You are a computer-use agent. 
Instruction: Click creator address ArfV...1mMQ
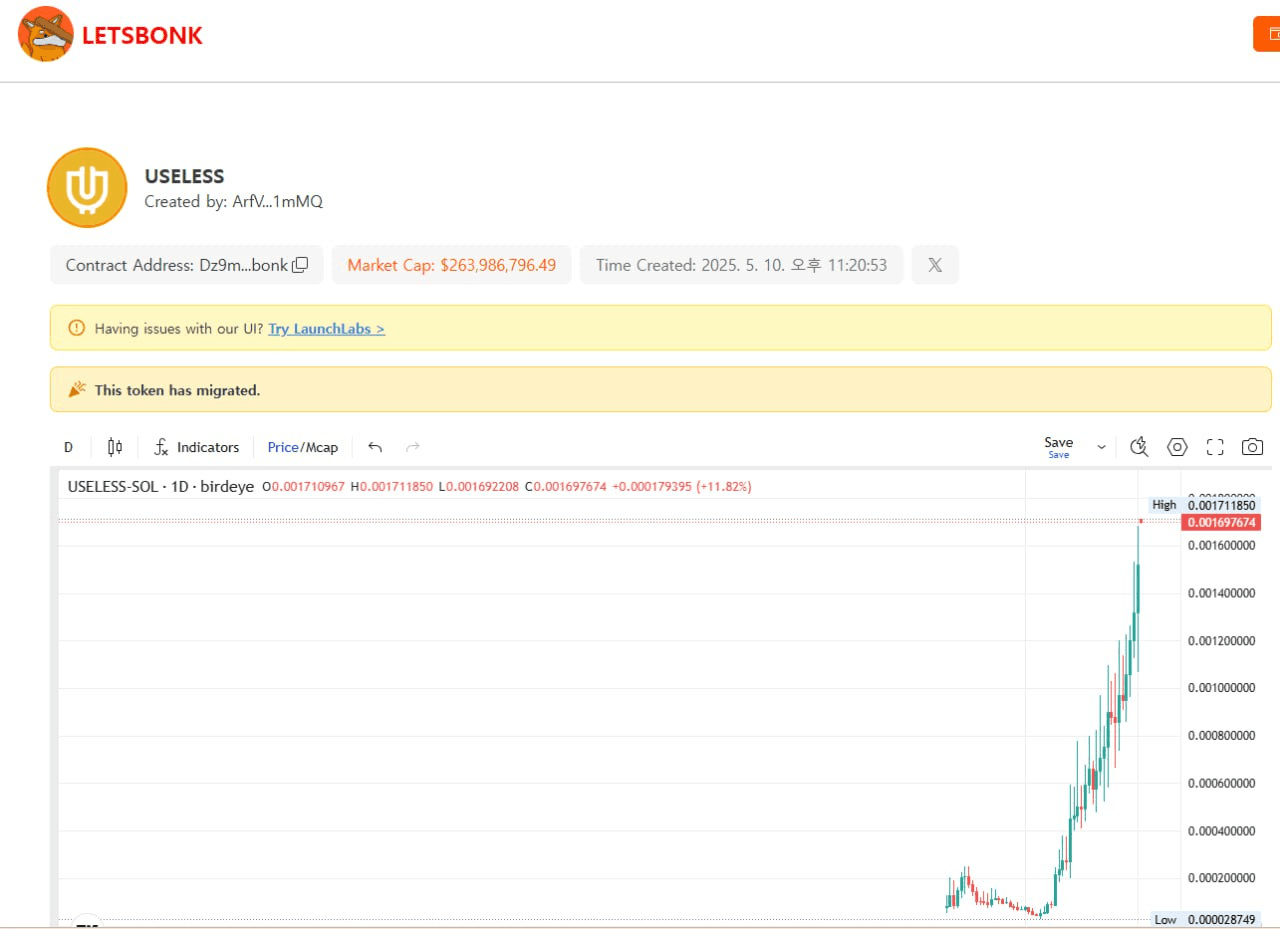tap(279, 202)
